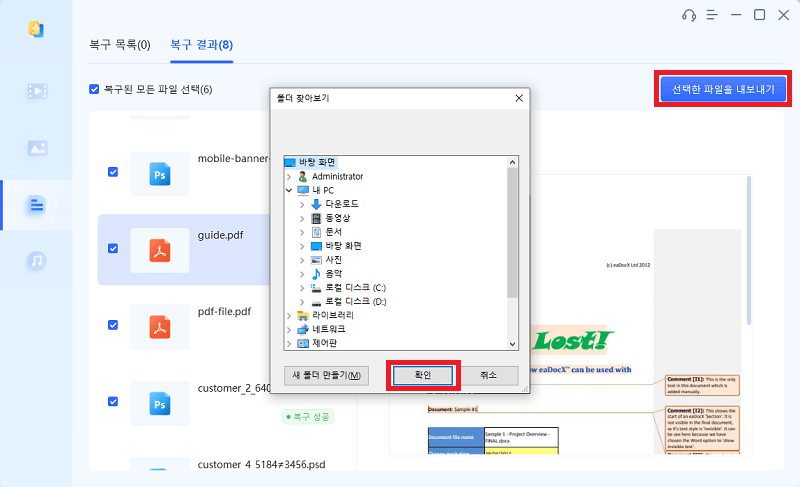The width and height of the screenshot is (800, 487).
Task: Switch to 복구 결과(8) tab
Action: click(x=202, y=45)
